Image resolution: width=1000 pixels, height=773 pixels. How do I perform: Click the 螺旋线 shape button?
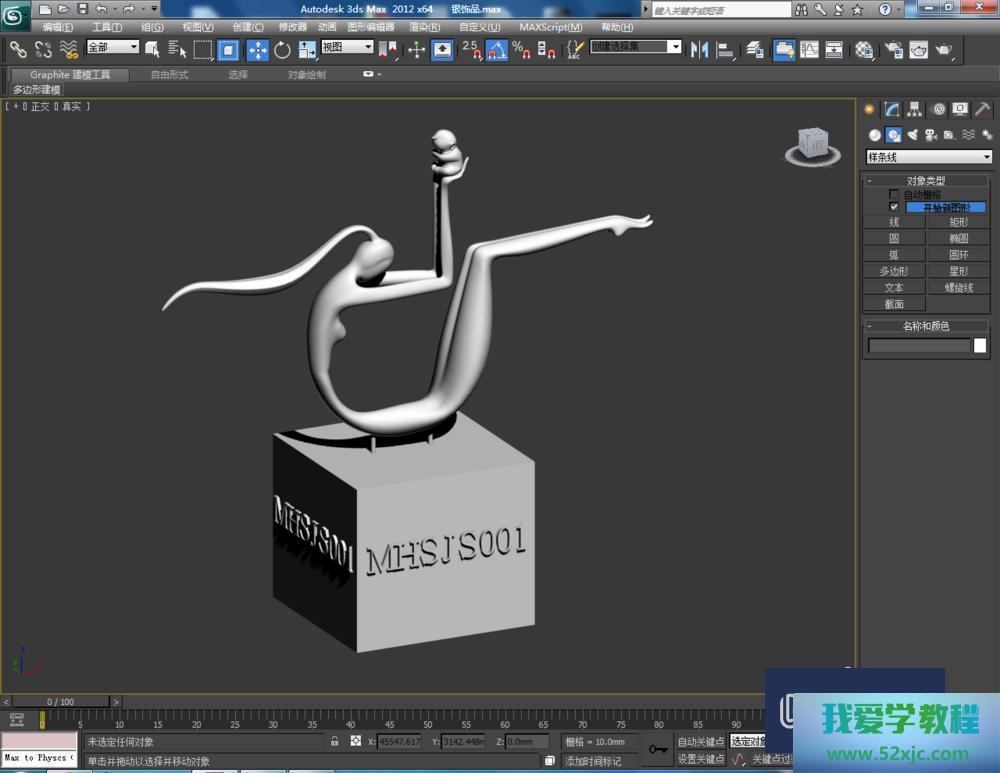pyautogui.click(x=958, y=288)
